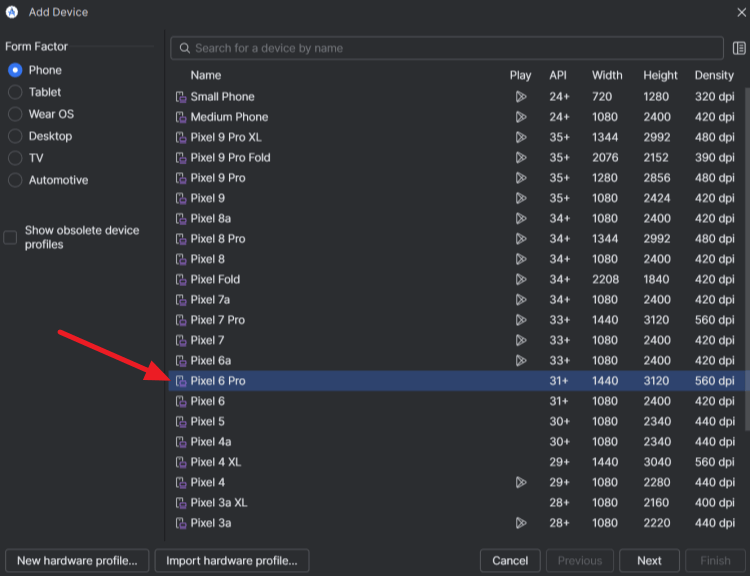Image resolution: width=750 pixels, height=576 pixels.
Task: Click 2220 height value of Pixel 3a
Action: click(657, 523)
